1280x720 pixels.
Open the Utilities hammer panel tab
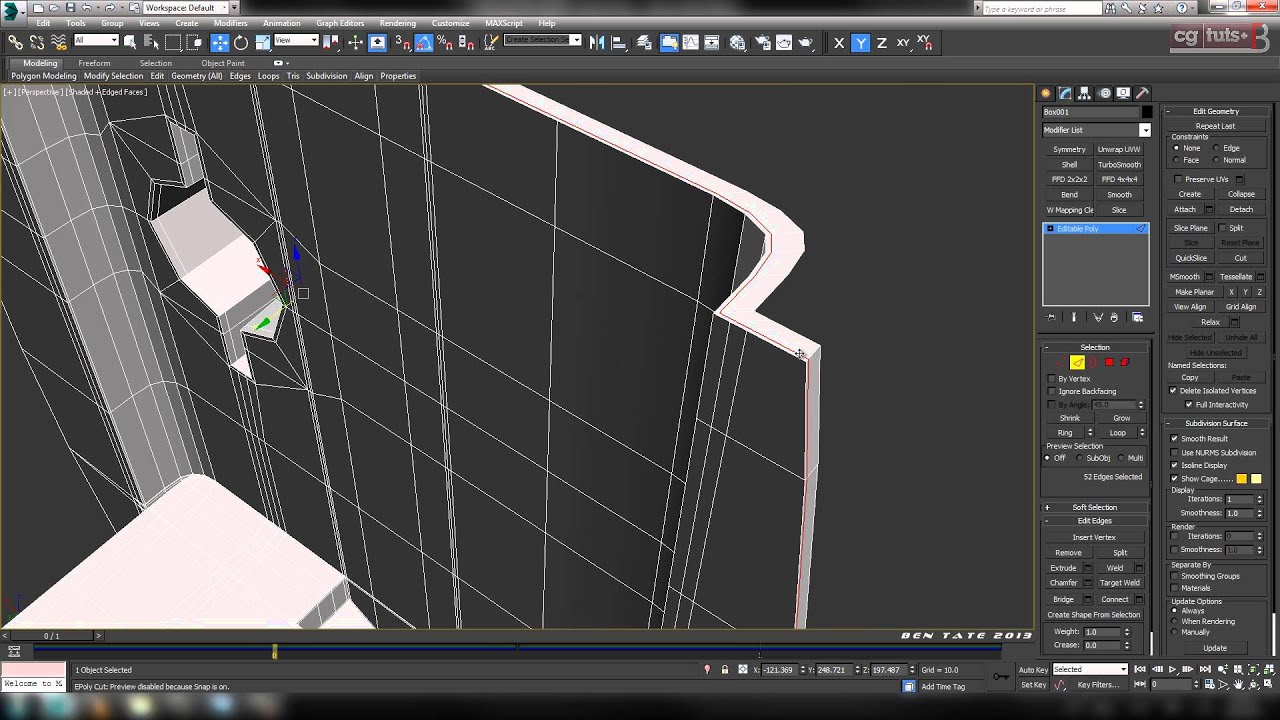pyautogui.click(x=1143, y=93)
